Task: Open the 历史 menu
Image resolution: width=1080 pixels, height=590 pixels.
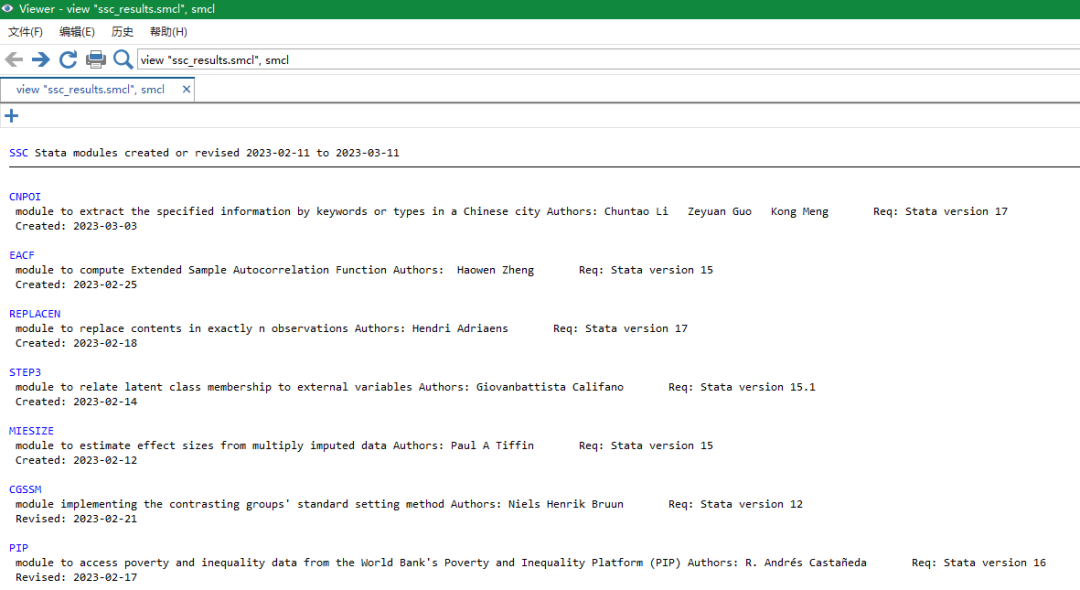Action: (x=122, y=32)
